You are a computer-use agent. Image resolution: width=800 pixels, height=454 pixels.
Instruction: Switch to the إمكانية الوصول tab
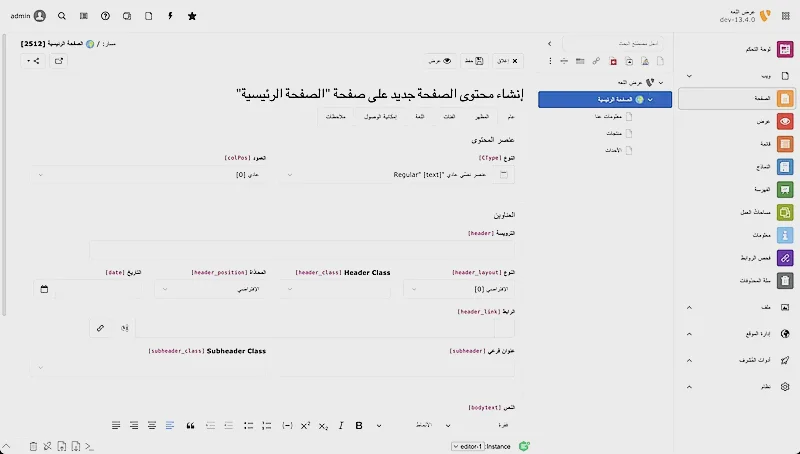[x=380, y=117]
